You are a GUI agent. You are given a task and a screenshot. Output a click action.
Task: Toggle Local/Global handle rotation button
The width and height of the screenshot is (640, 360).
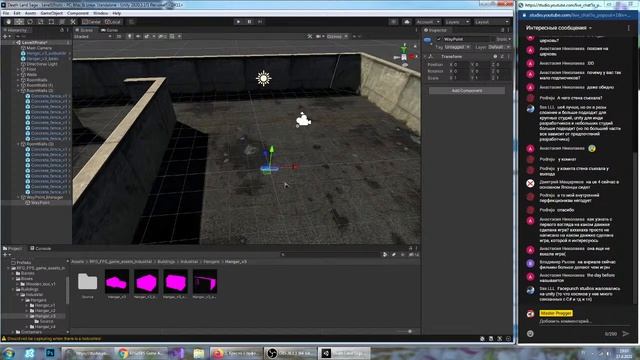[113, 22]
